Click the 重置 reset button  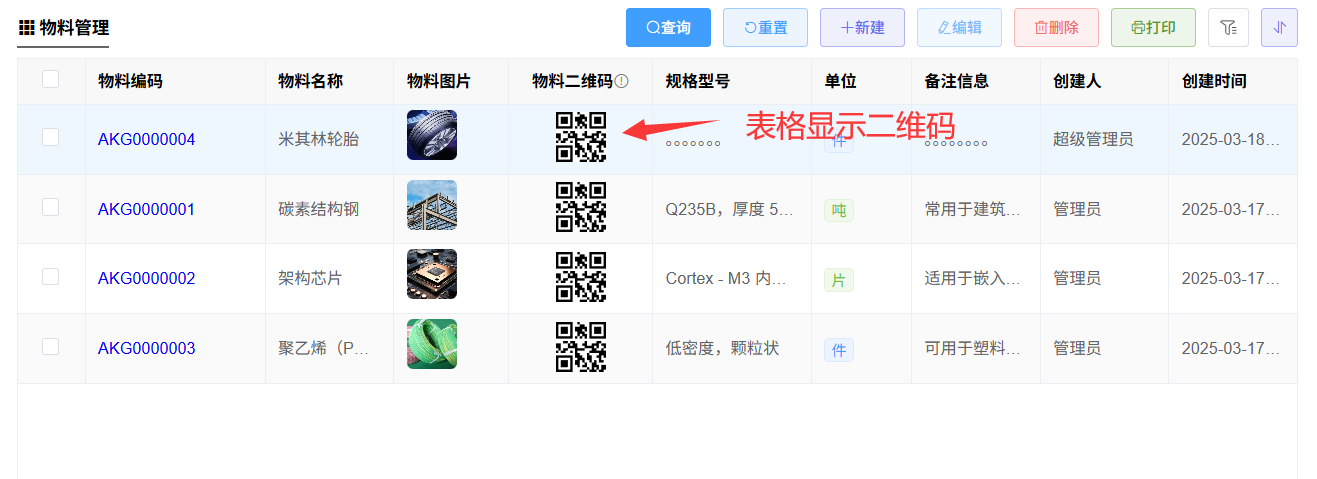click(x=765, y=28)
